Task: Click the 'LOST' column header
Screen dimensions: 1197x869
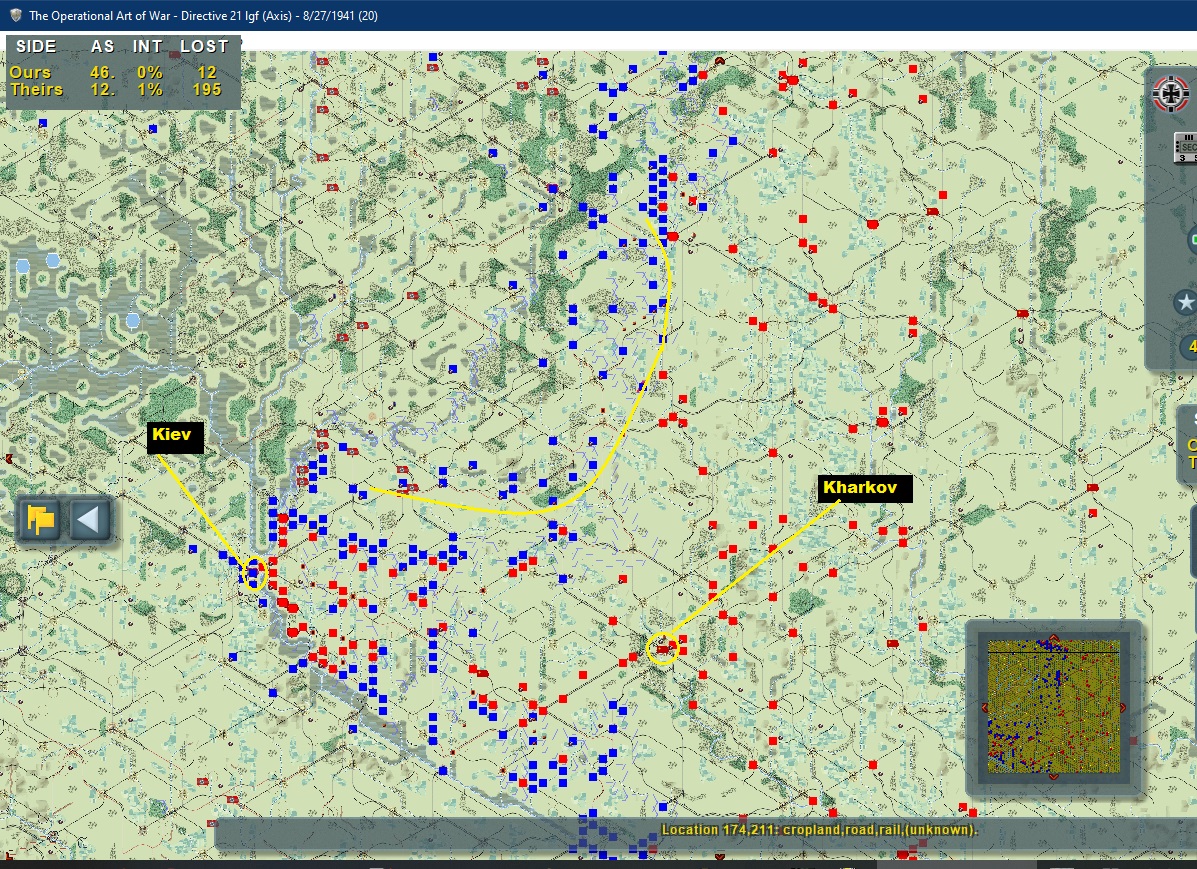Action: pyautogui.click(x=205, y=47)
